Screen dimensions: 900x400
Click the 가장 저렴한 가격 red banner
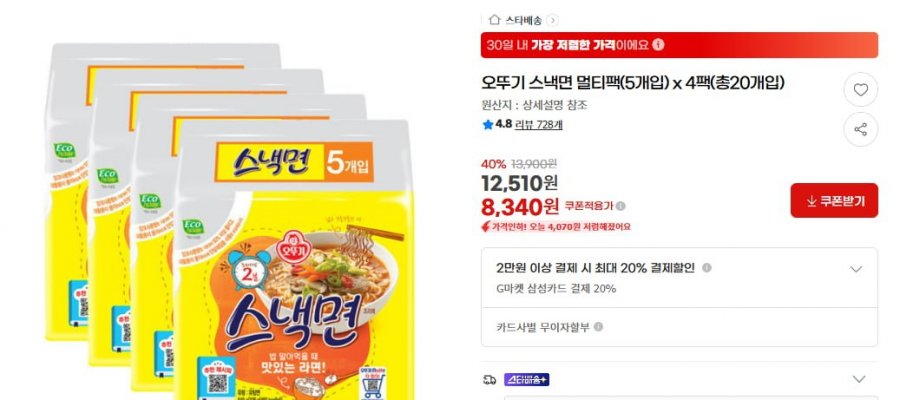coord(679,45)
